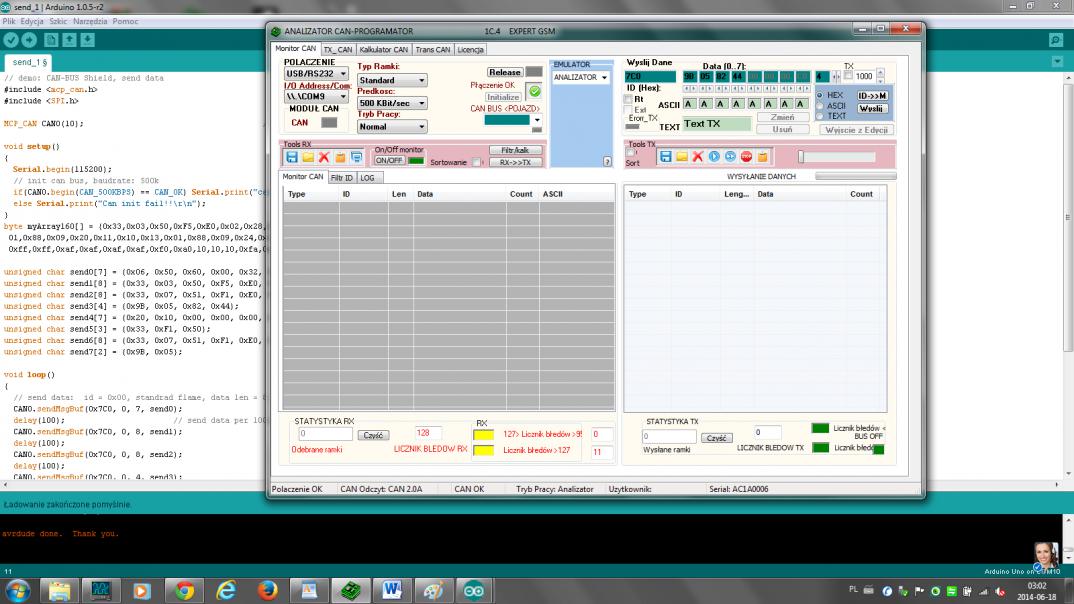Click the Tools TX slider handle
Screen dimensions: 1074x604
coord(800,157)
